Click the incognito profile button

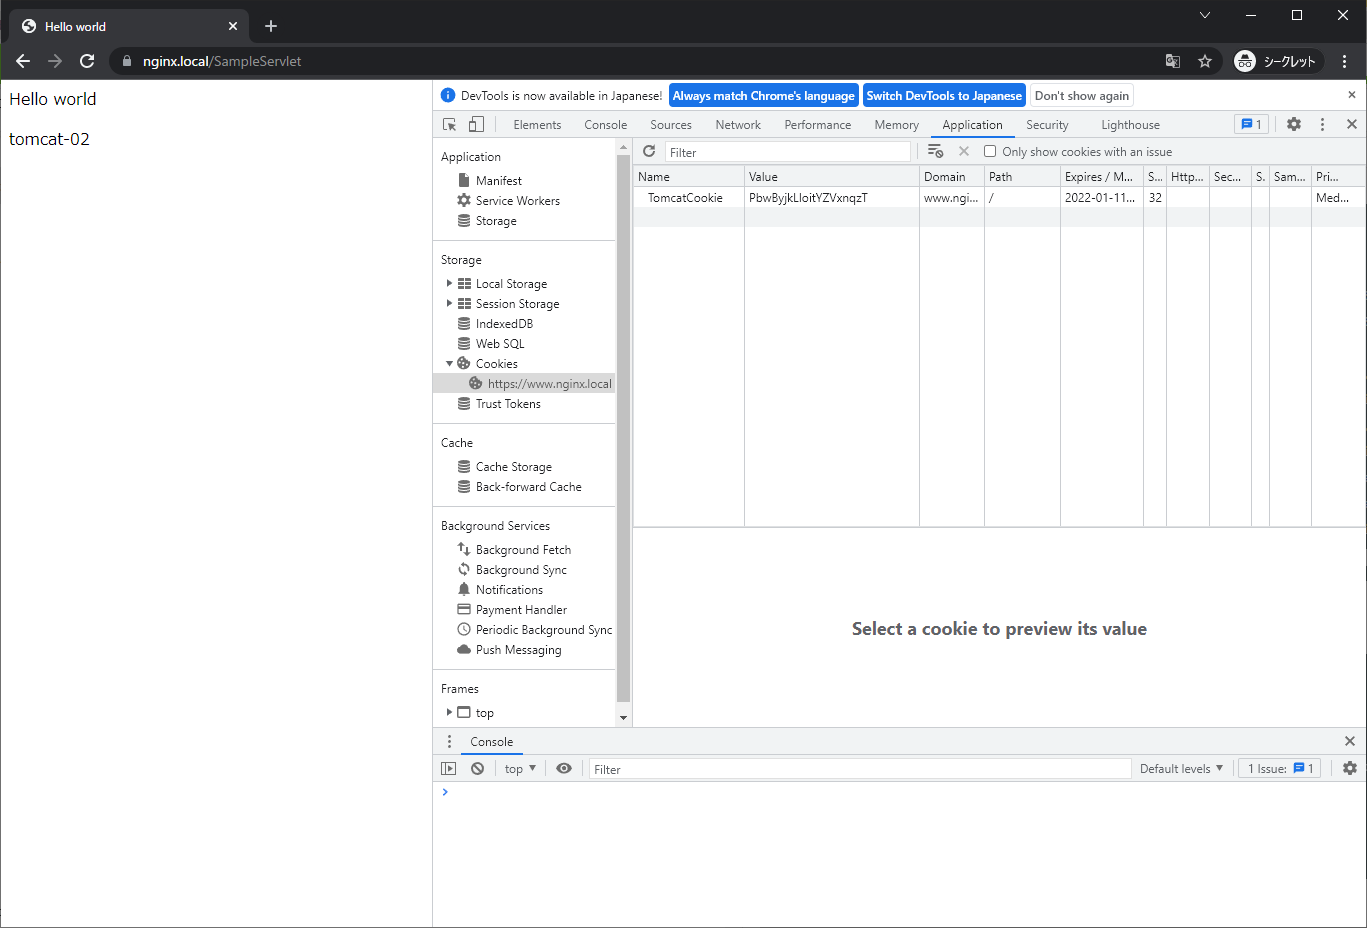pos(1278,61)
